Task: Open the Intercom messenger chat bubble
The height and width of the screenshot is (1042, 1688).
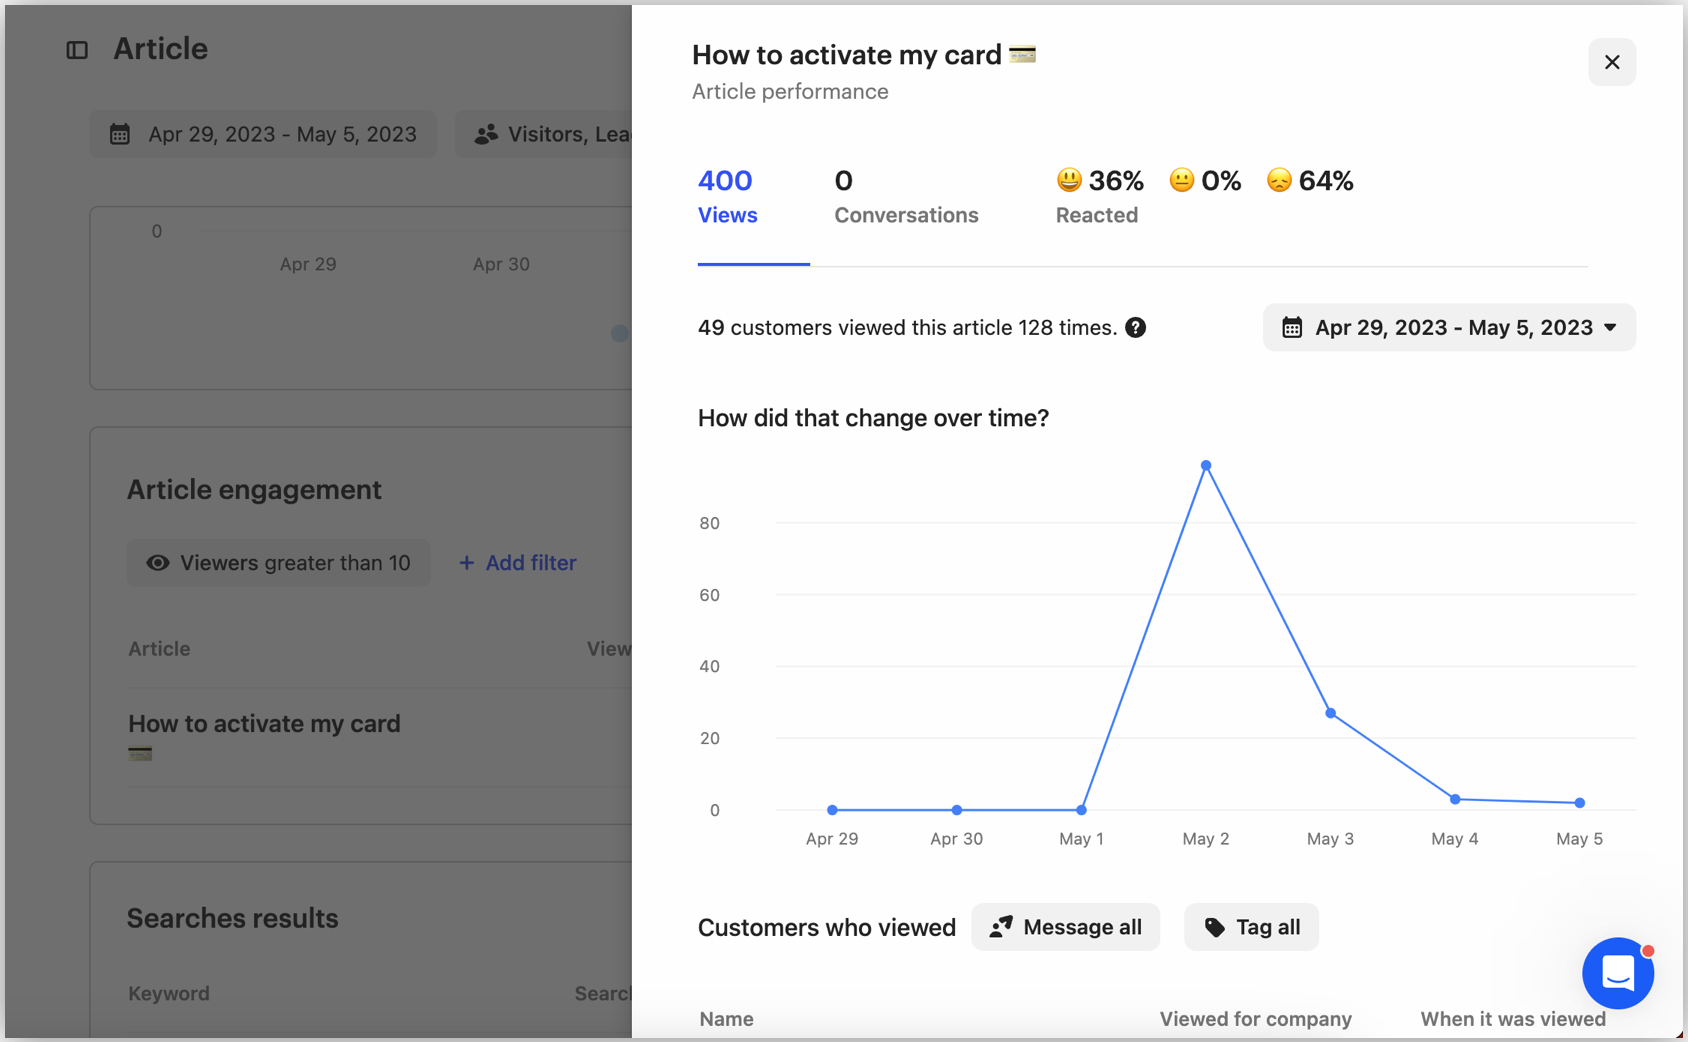Action: click(x=1617, y=972)
